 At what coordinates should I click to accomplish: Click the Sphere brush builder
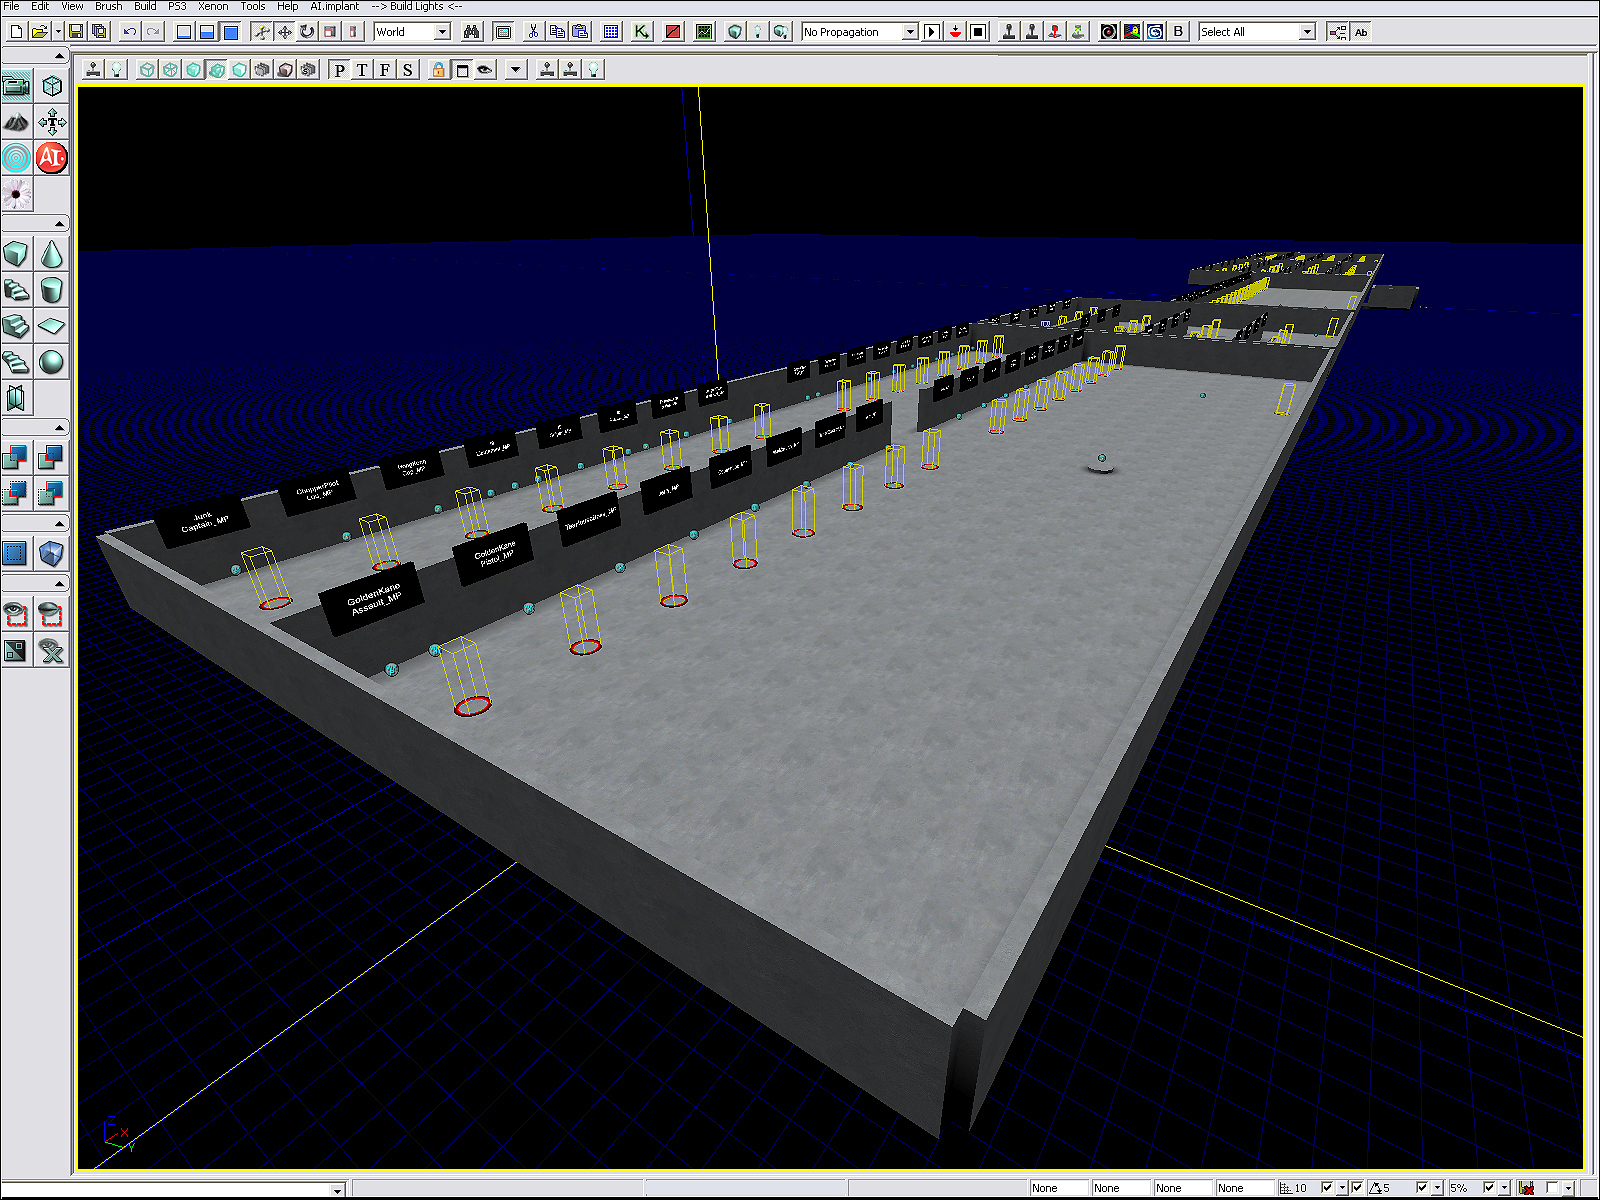click(51, 362)
